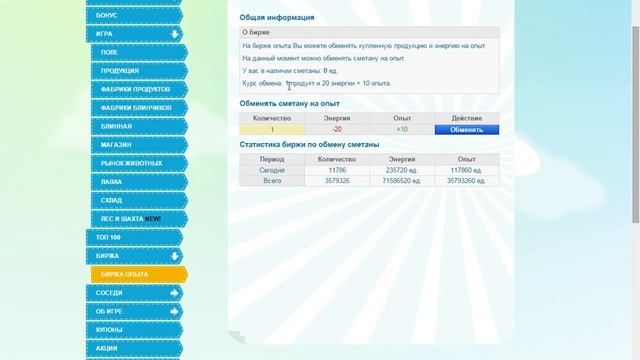Image resolution: width=640 pixels, height=360 pixels.
Task: Open the ПОЛЕ page
Action: coord(139,53)
